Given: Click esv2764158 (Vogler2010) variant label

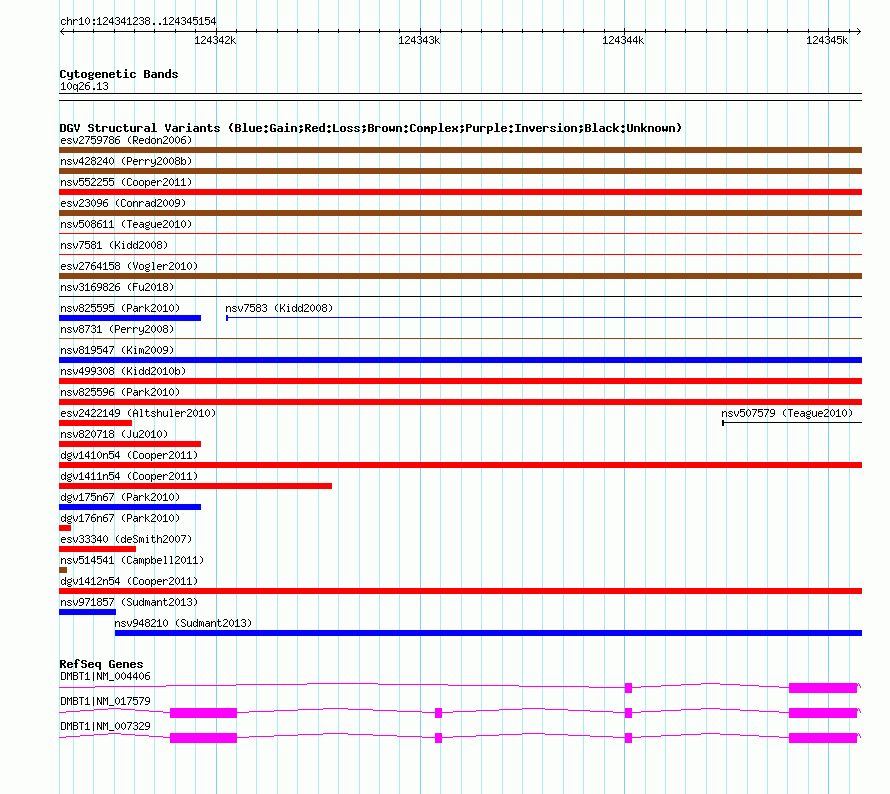Looking at the screenshot, I should tap(129, 266).
